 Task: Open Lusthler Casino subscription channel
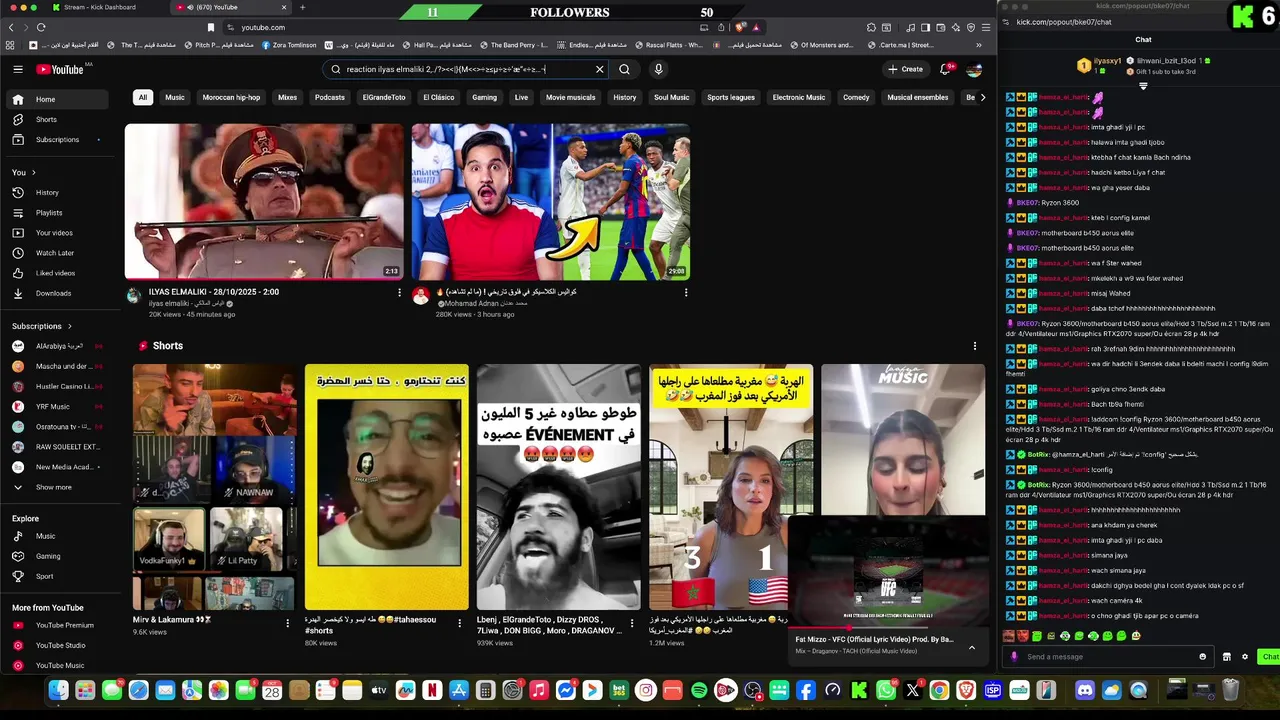[x=58, y=386]
